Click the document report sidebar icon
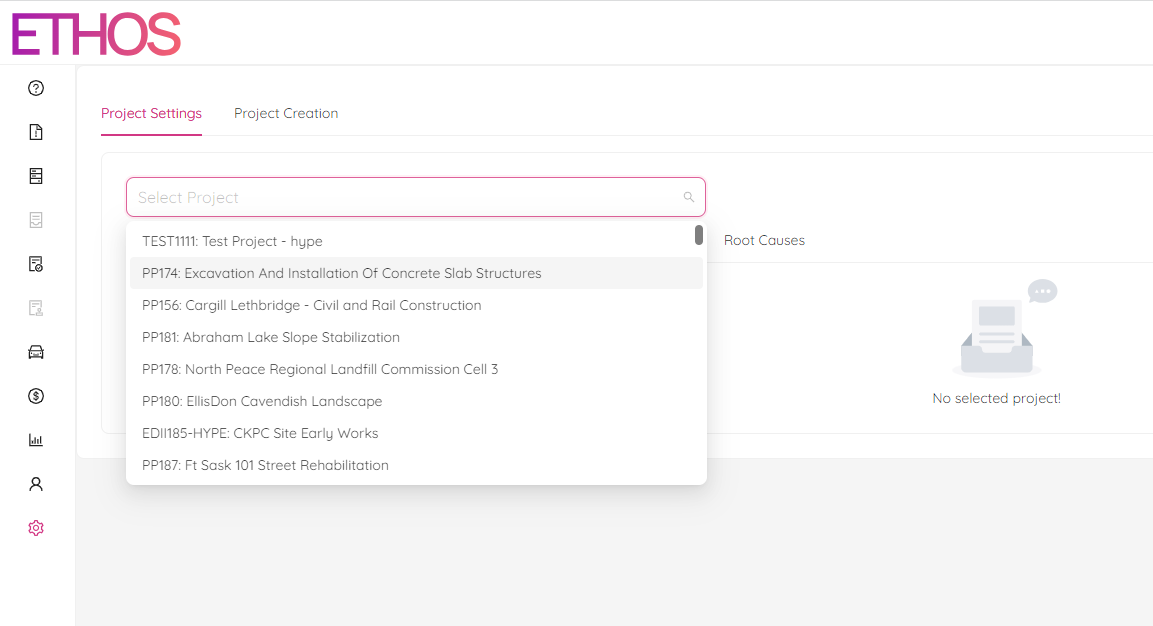The width and height of the screenshot is (1153, 626). [x=36, y=131]
